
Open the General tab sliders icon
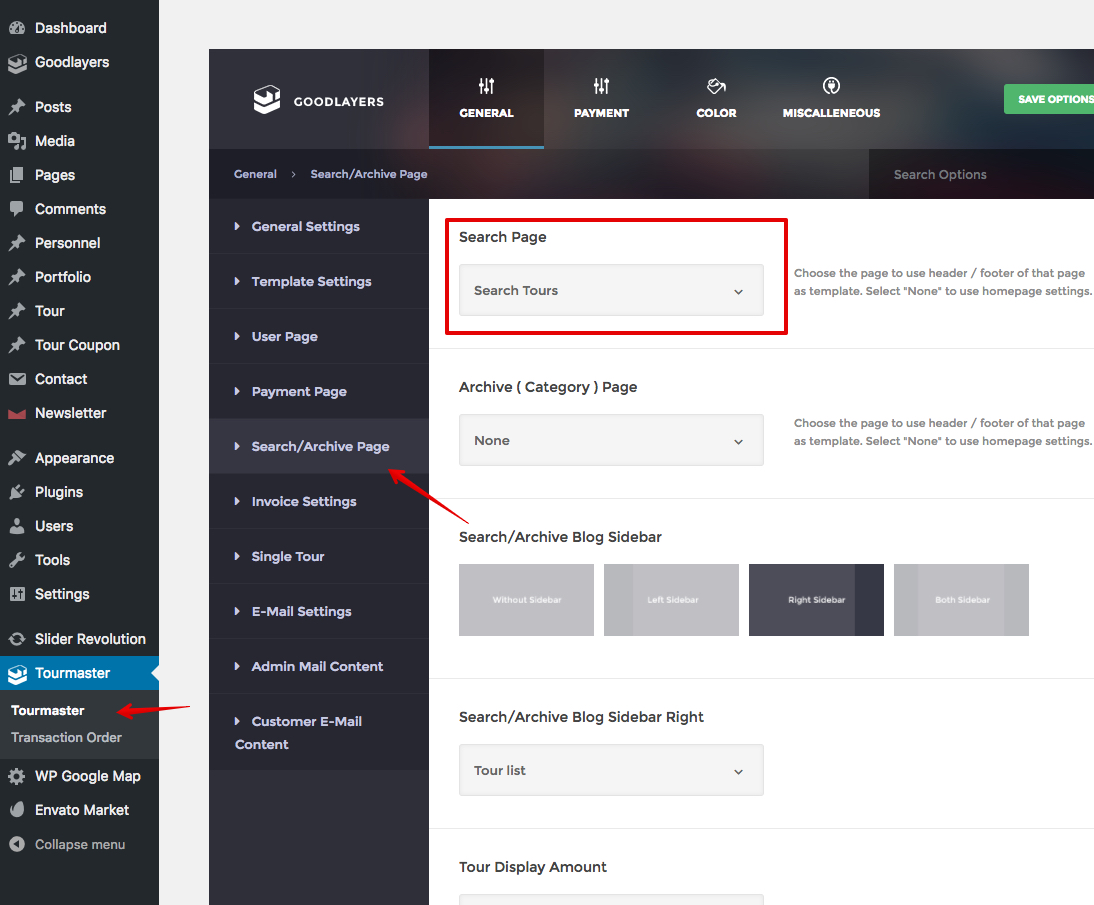pyautogui.click(x=486, y=86)
